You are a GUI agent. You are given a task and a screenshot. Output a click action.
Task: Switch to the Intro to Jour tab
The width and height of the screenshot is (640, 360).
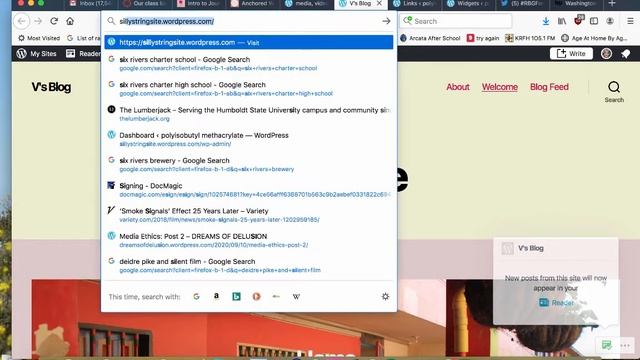[198, 4]
